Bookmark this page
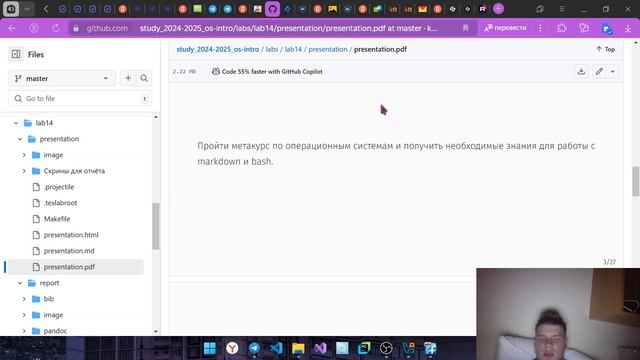Viewport: 640px width, 360px height. pyautogui.click(x=466, y=28)
